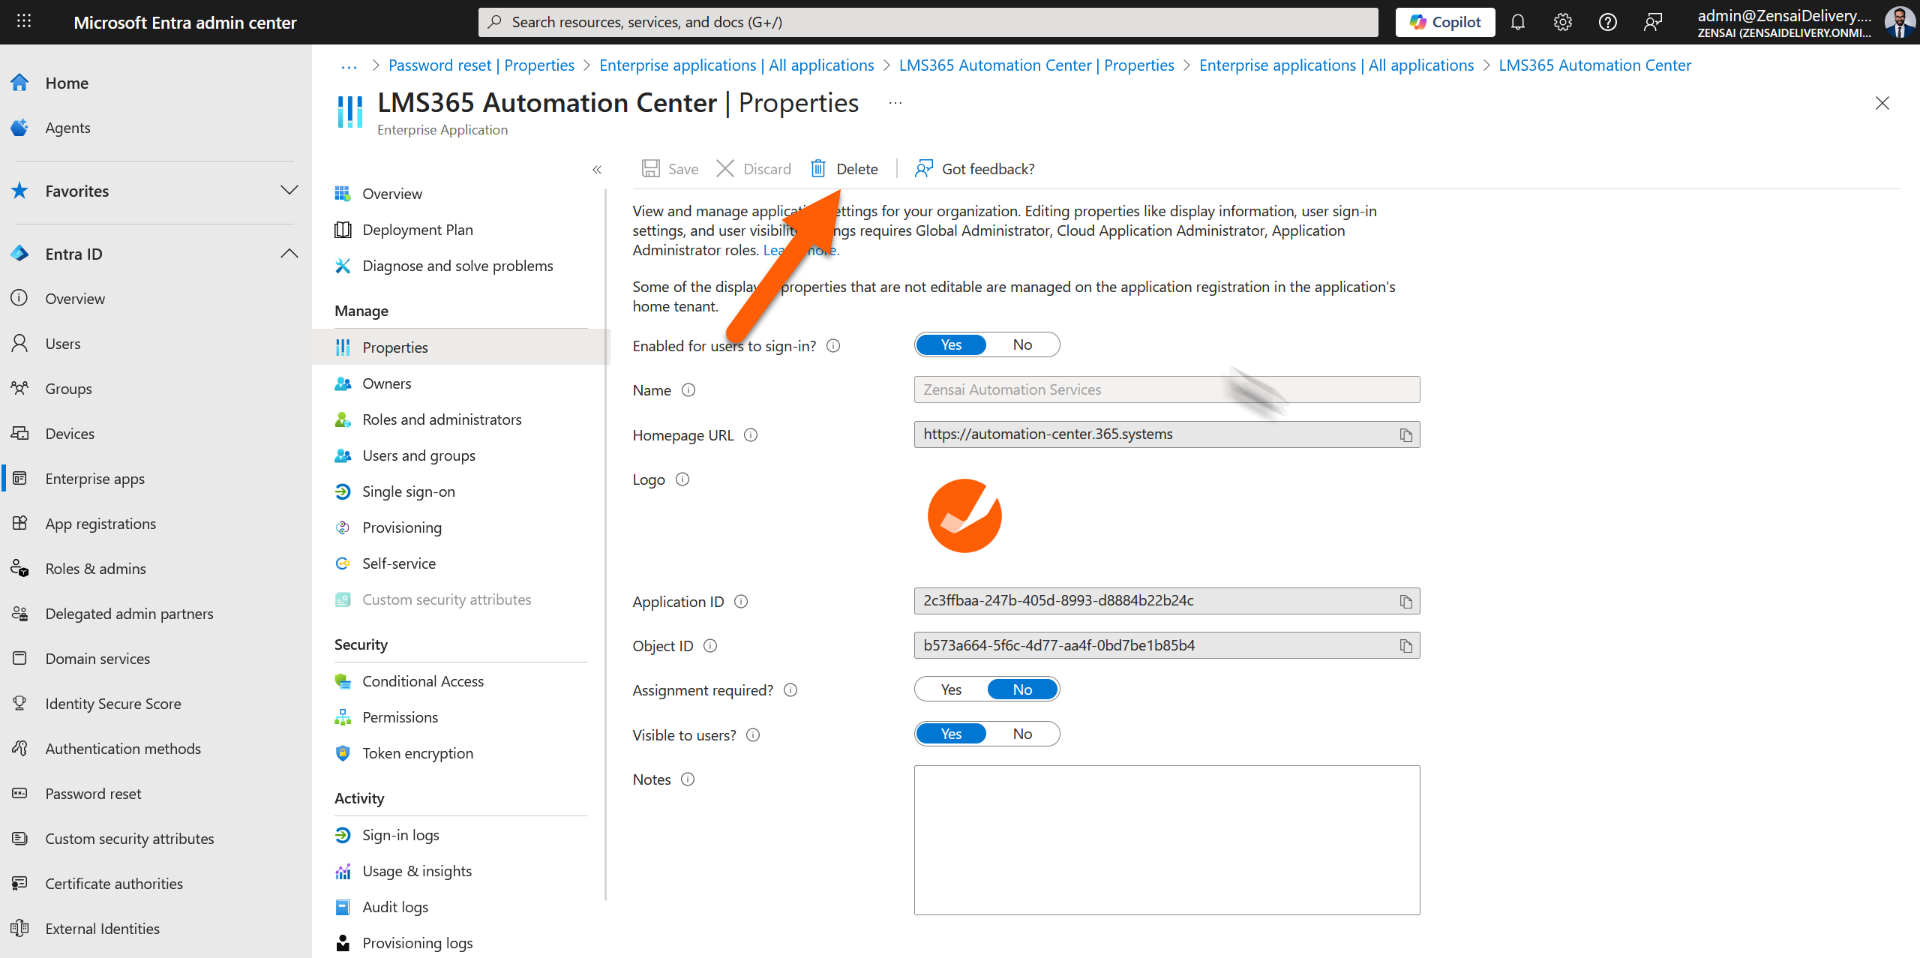This screenshot has height=958, width=1920.
Task: Click the Discard toolbar button
Action: coord(754,168)
